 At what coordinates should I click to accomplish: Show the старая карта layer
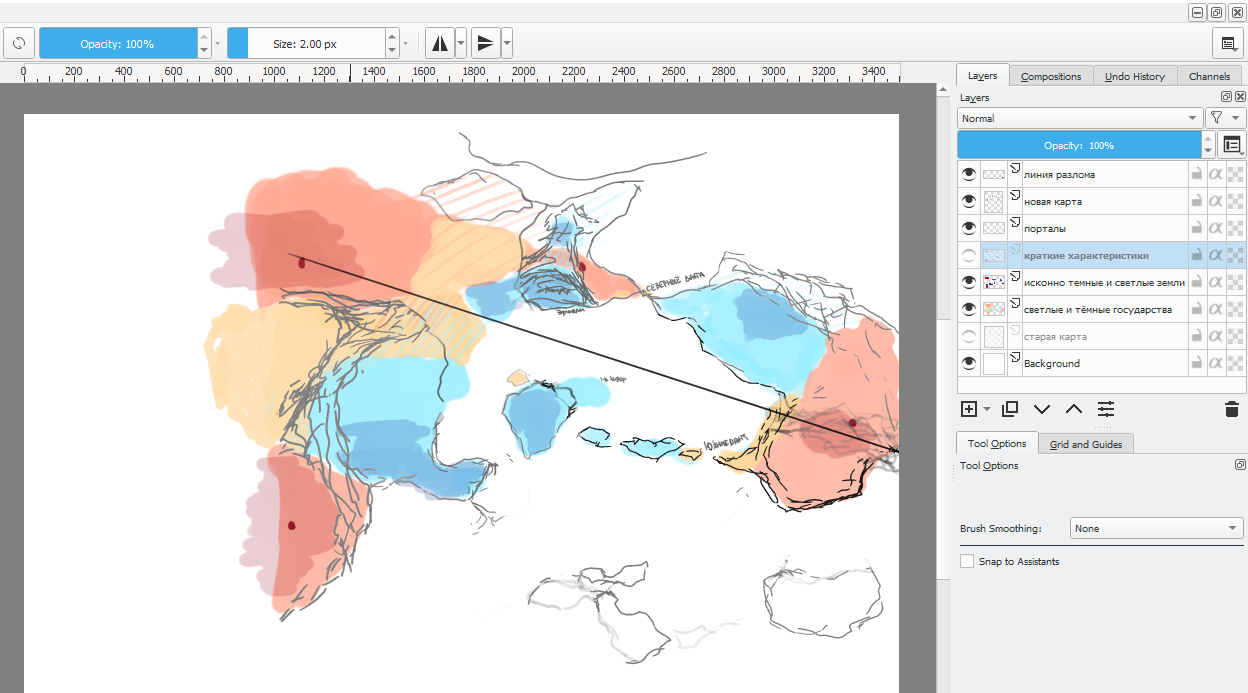click(968, 337)
